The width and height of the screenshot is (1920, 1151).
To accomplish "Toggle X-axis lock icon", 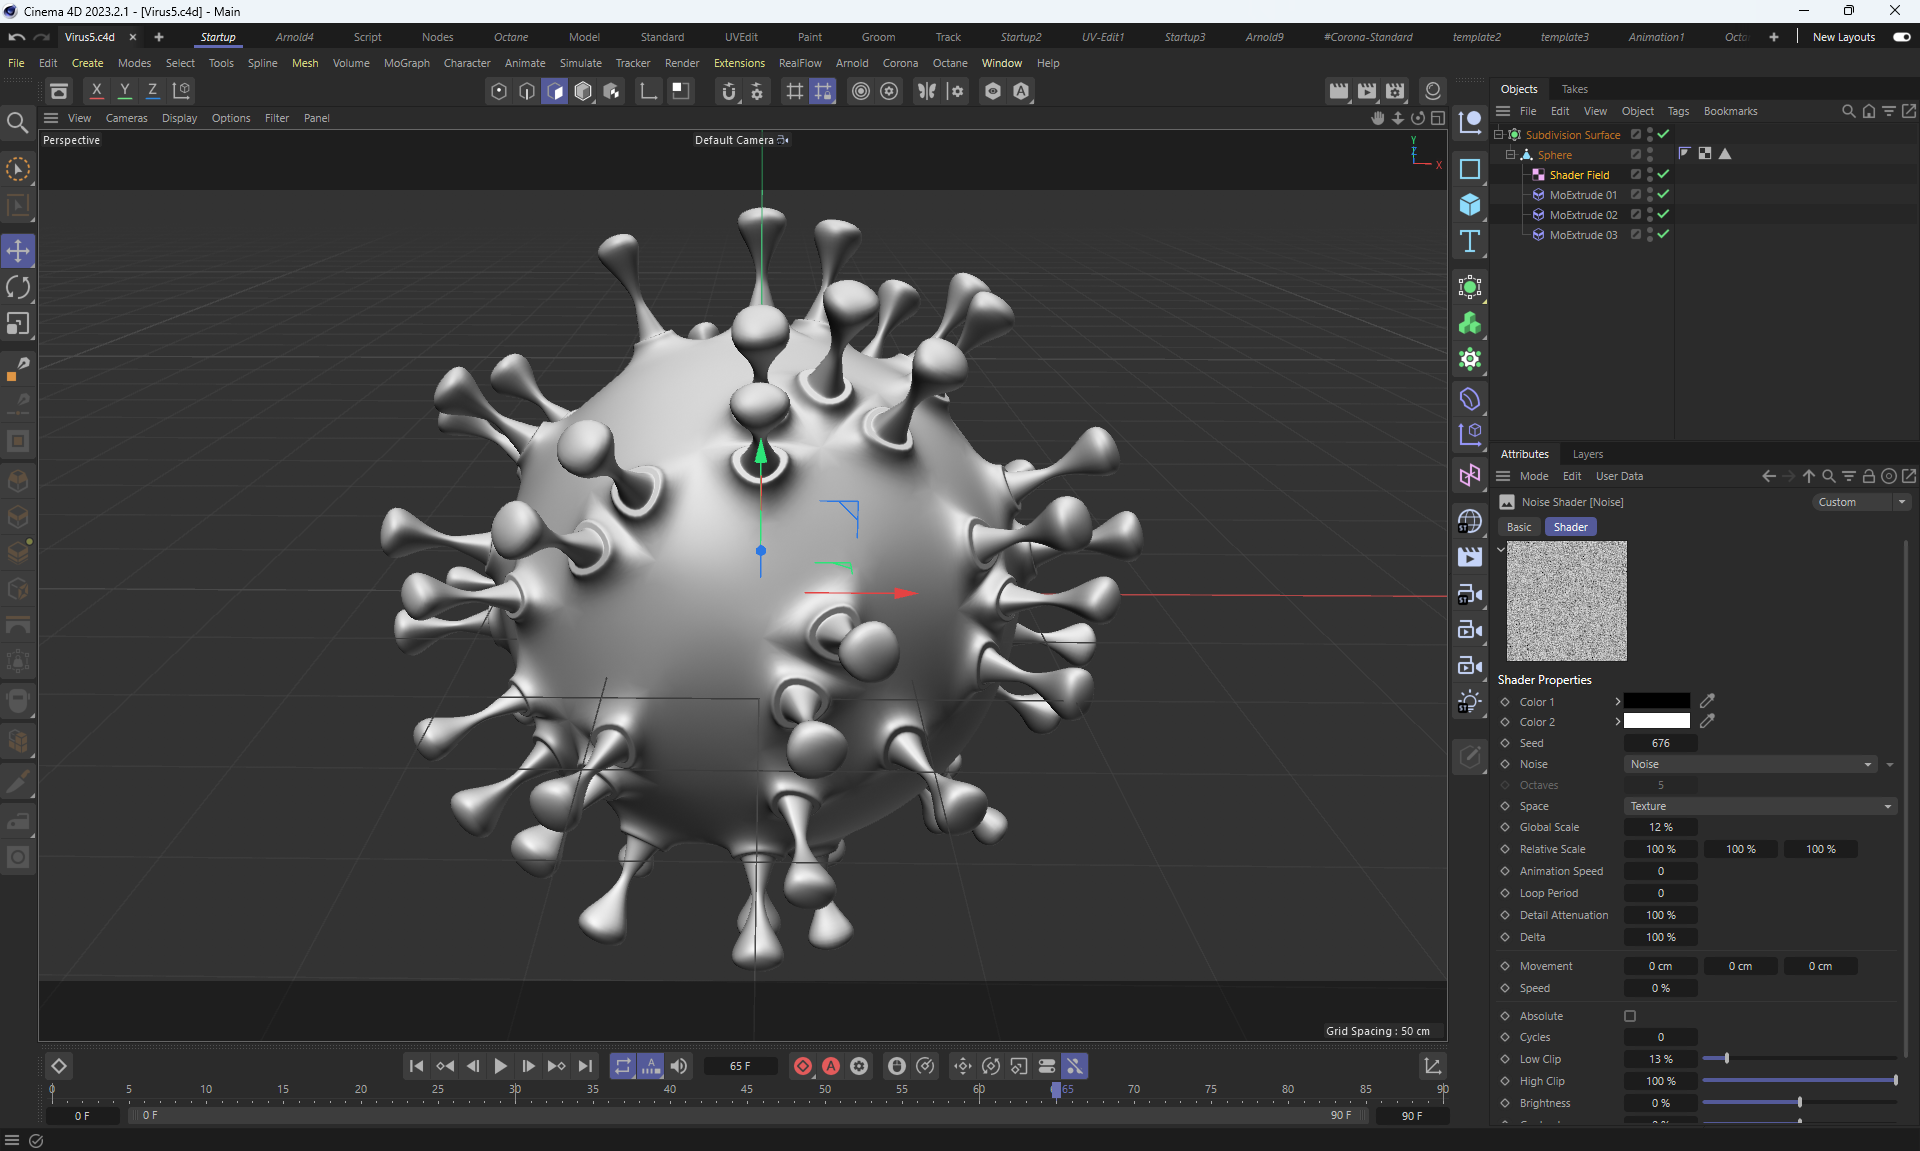I will (x=96, y=91).
